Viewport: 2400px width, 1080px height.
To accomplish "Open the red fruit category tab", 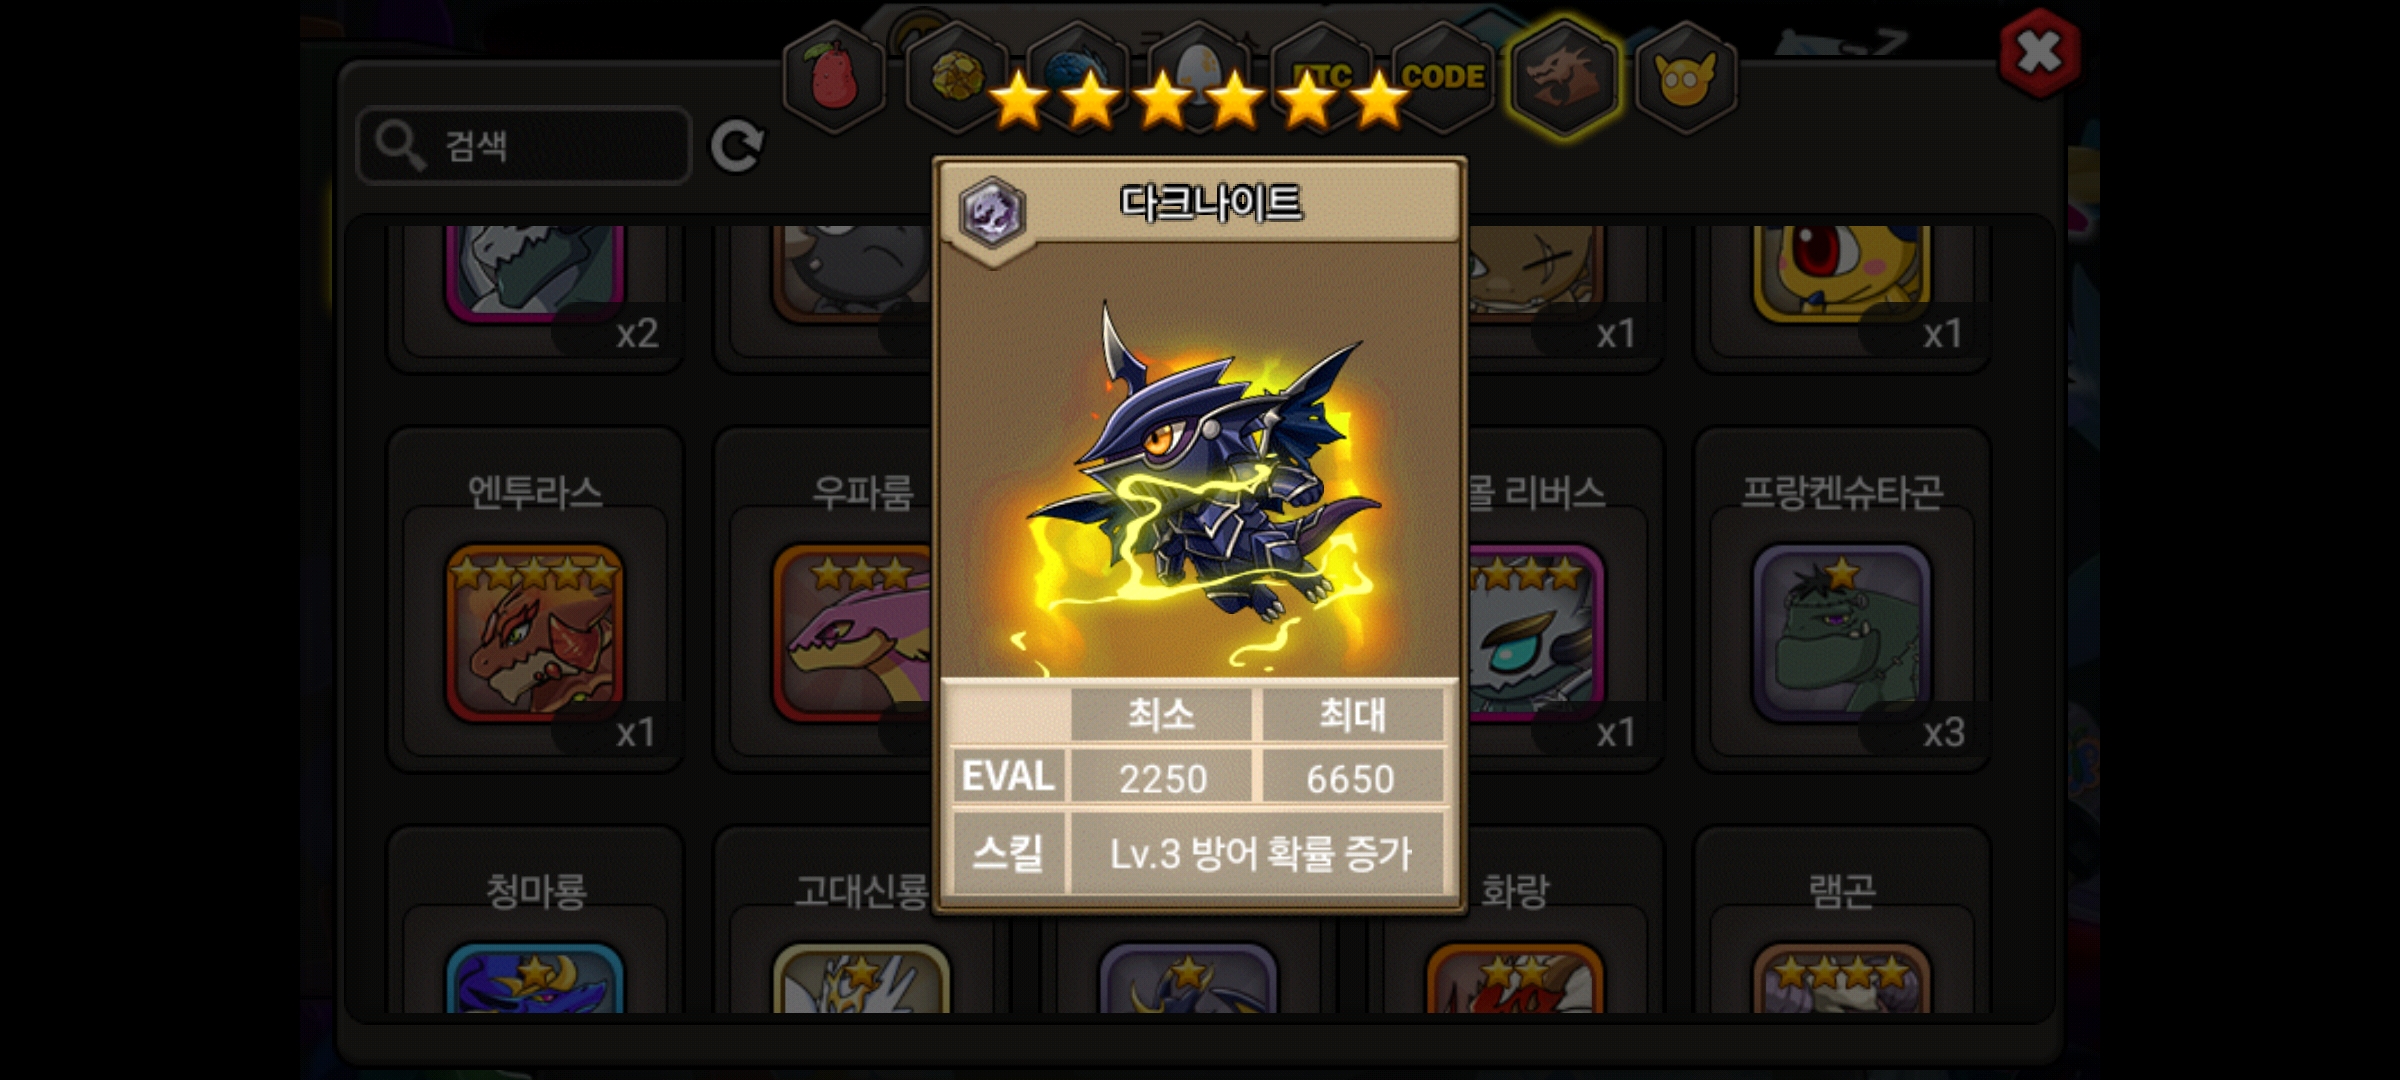I will coord(834,78).
